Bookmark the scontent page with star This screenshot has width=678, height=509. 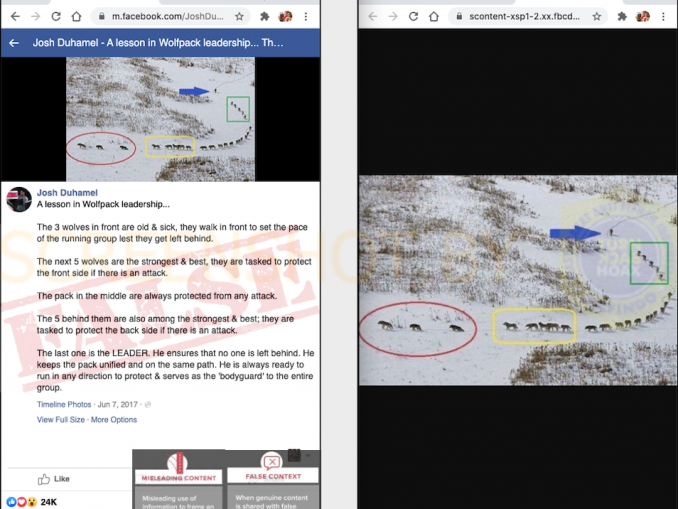597,16
